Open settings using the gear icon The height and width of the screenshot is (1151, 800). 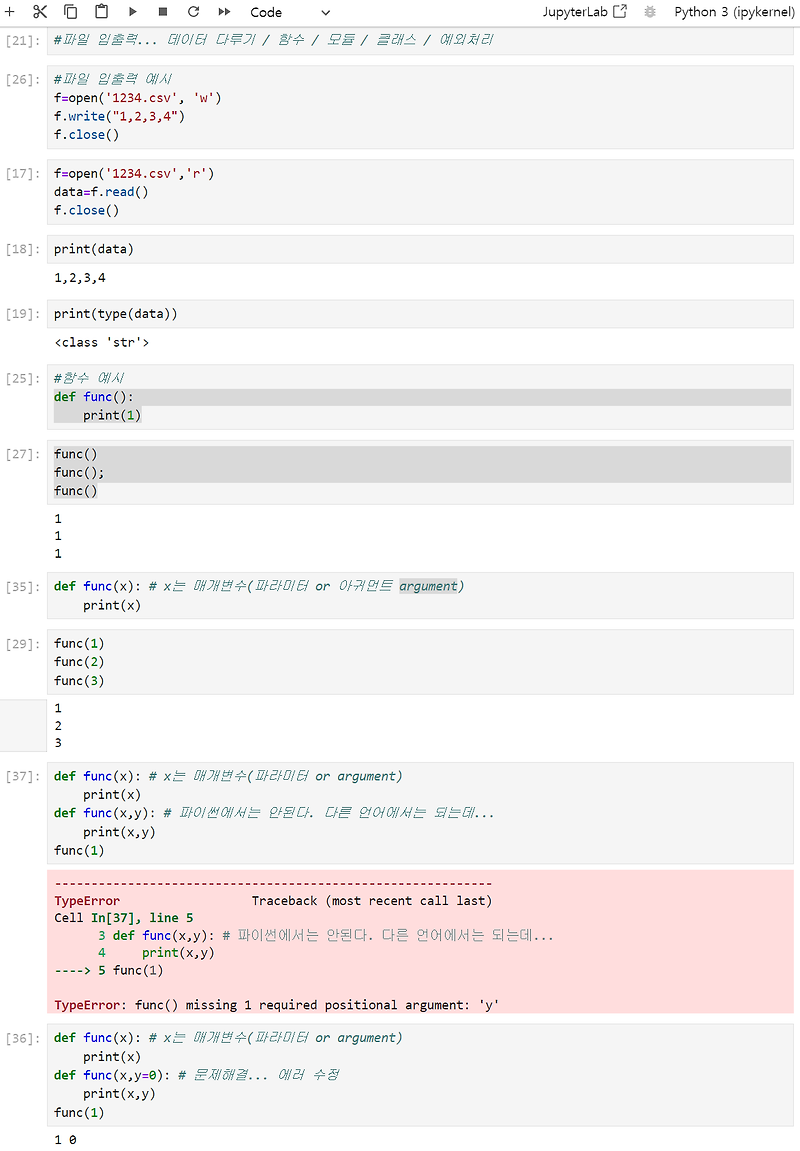click(x=649, y=11)
